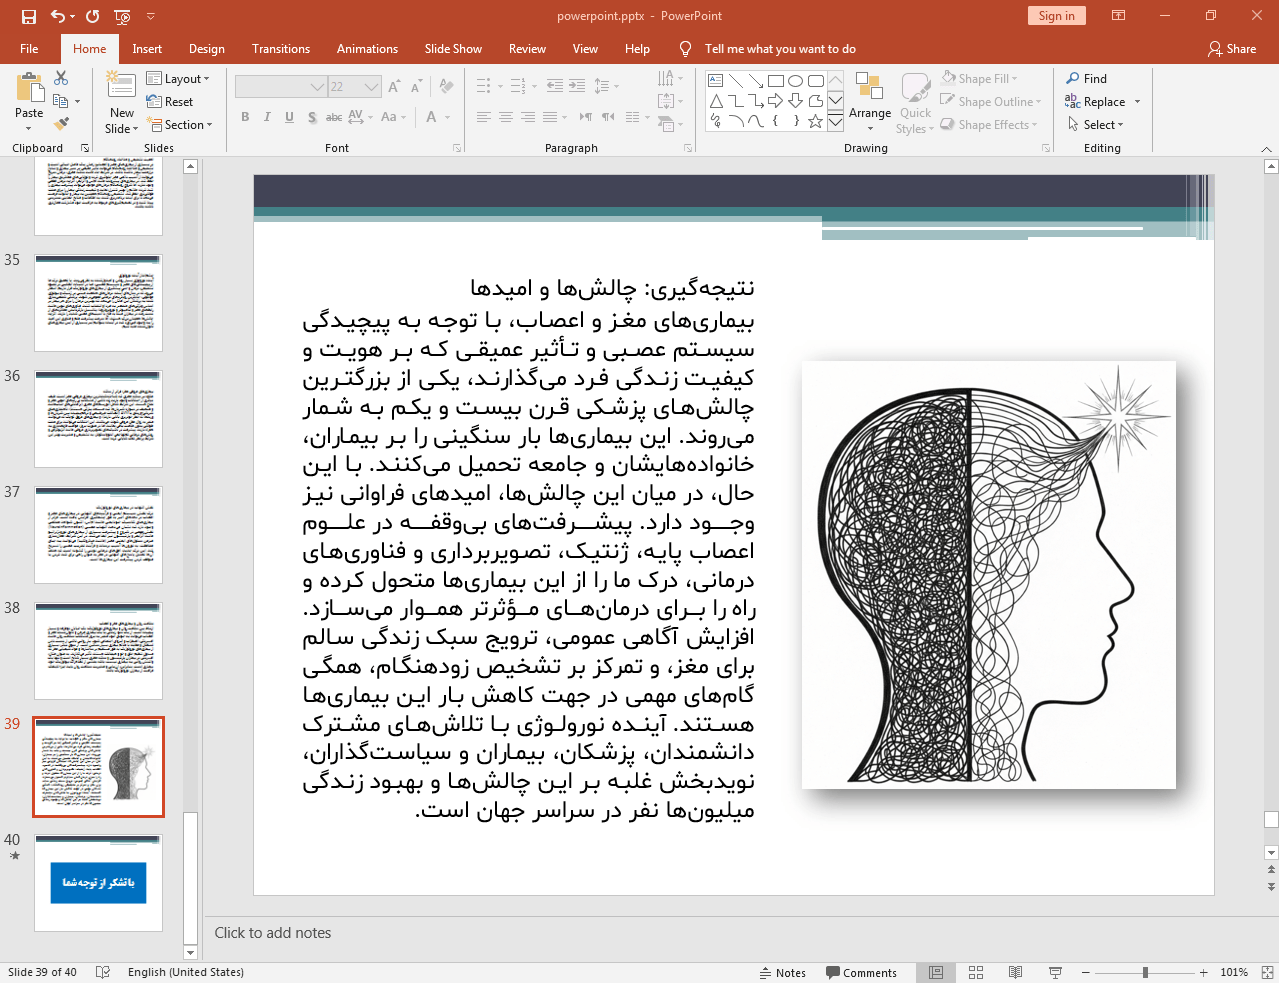1279x983 pixels.
Task: Click the Find magnifier tool
Action: (x=1087, y=79)
